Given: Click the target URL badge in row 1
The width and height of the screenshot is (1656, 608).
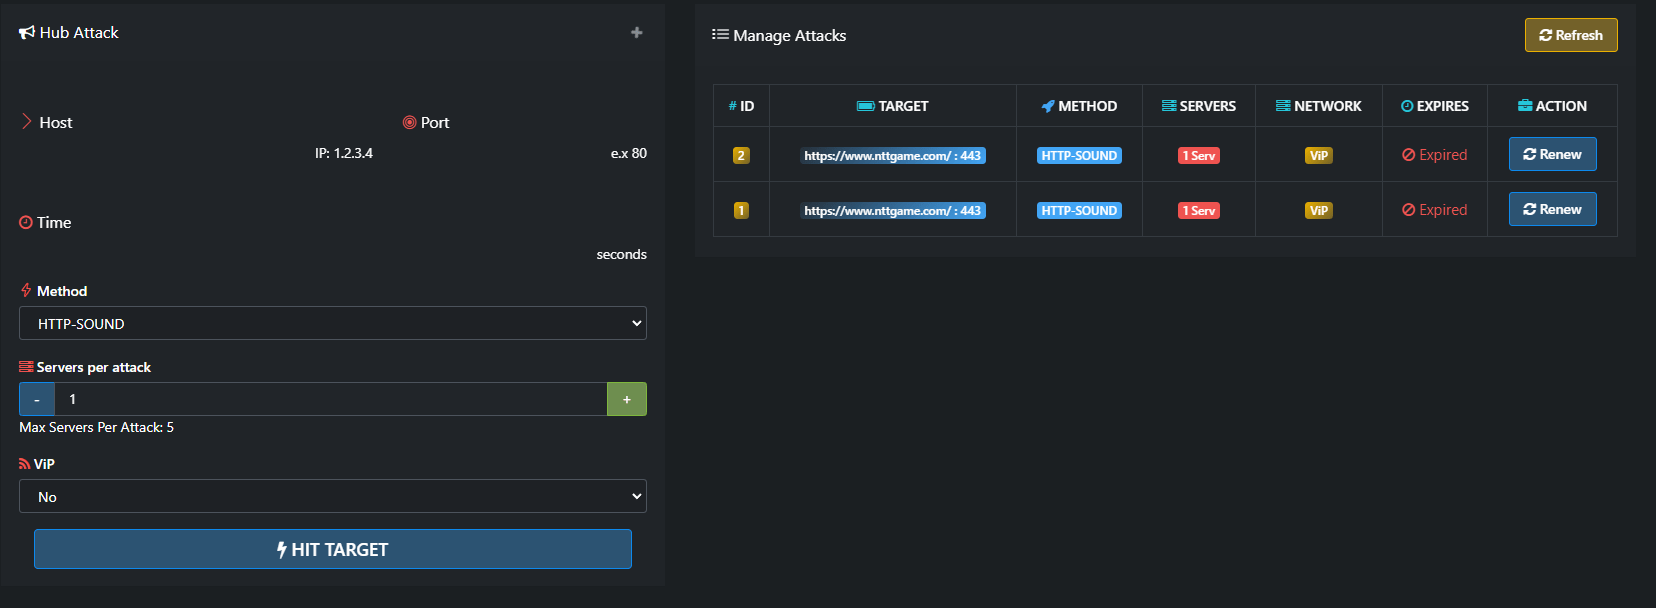Looking at the screenshot, I should point(893,210).
